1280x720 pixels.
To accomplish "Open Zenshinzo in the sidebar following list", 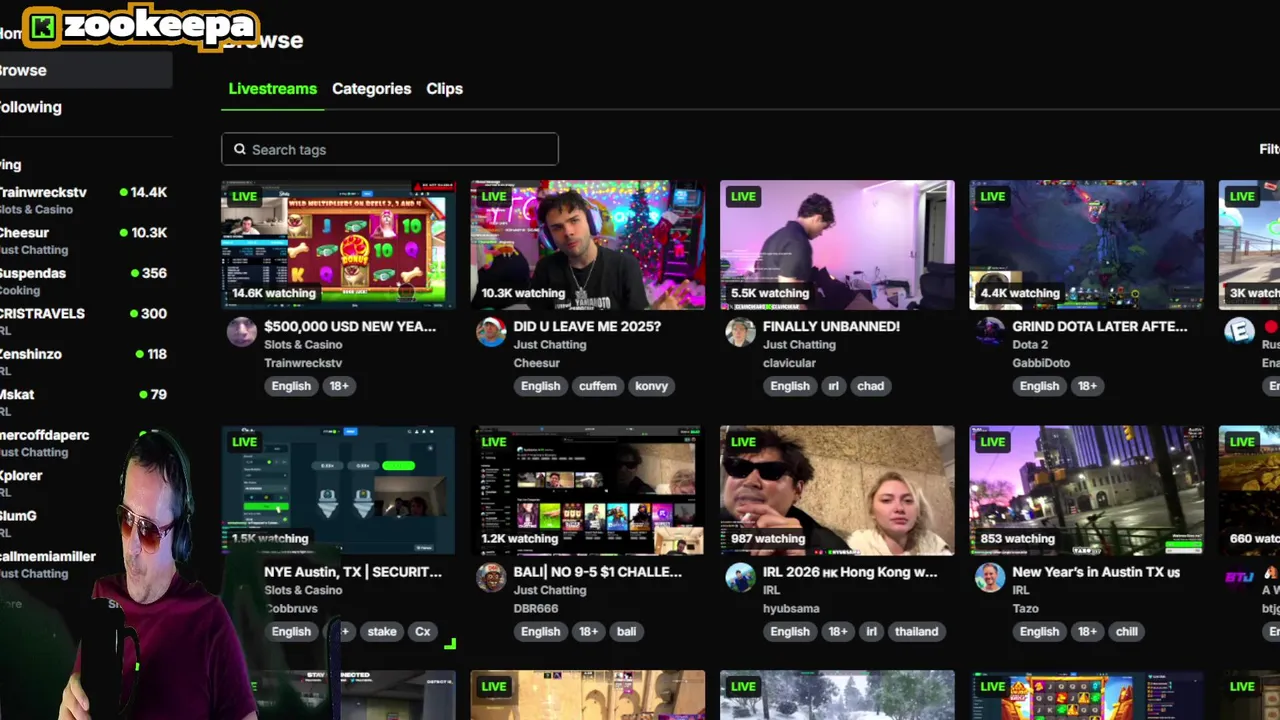I will tap(84, 361).
